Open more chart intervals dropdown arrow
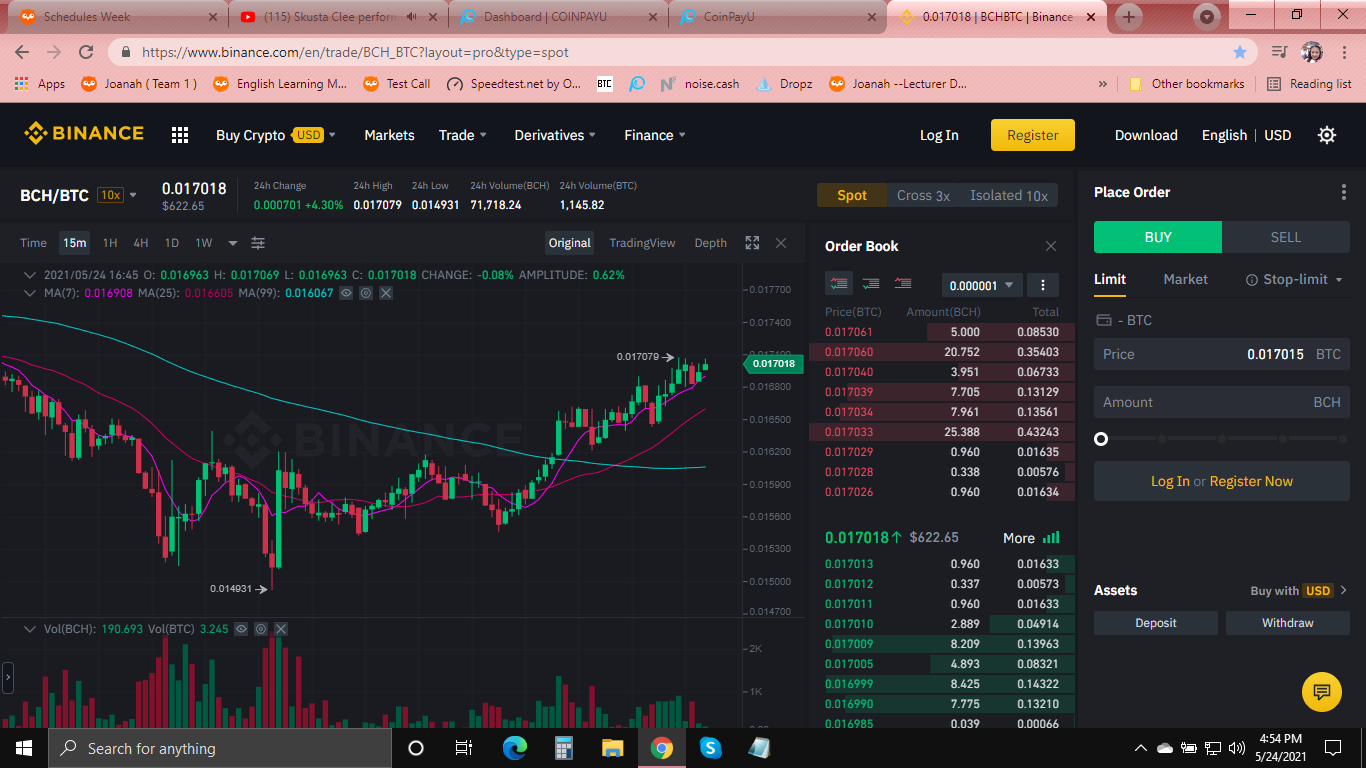The image size is (1366, 768). (233, 243)
